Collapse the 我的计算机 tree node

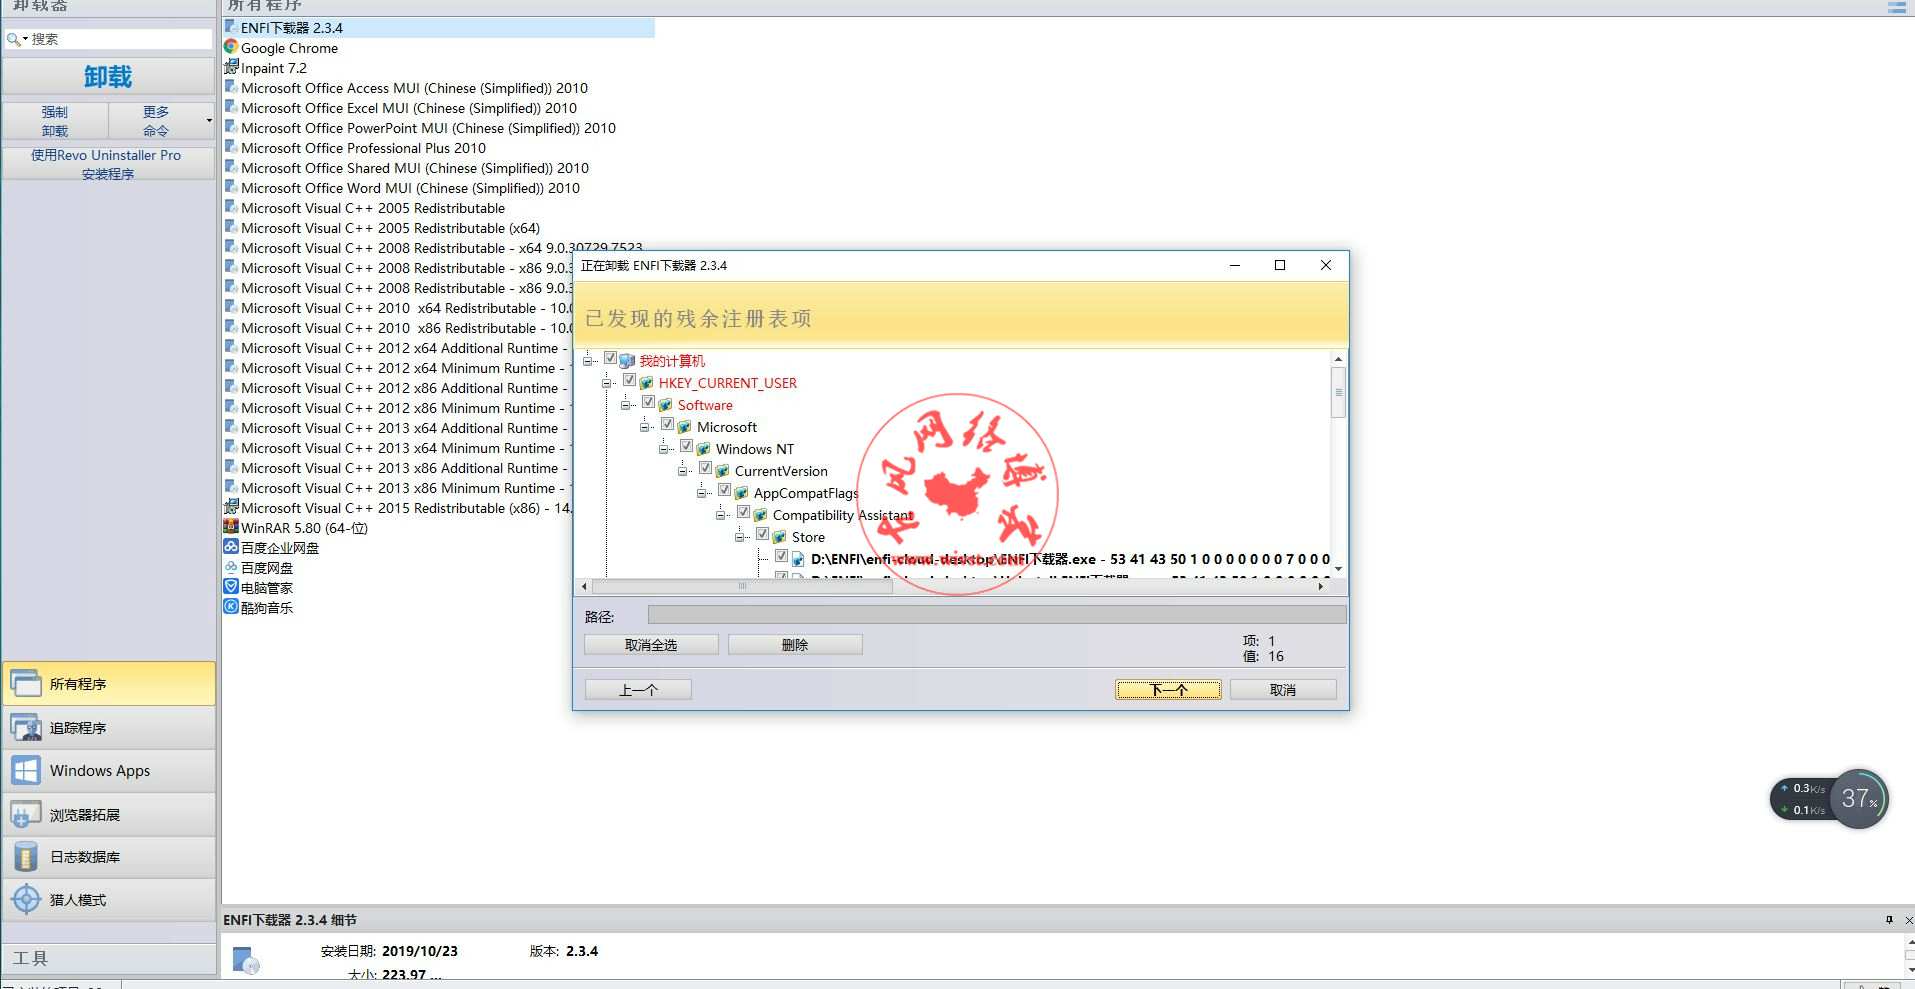[x=588, y=361]
